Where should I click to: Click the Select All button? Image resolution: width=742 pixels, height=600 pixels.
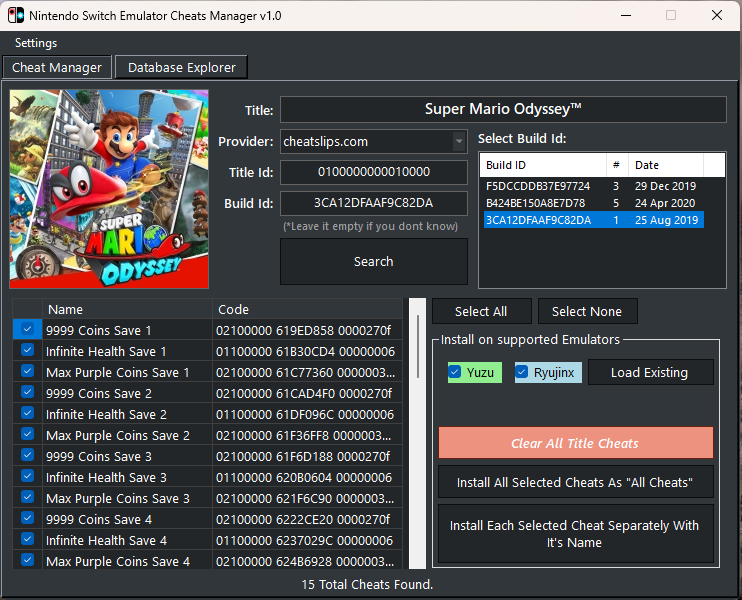coord(481,311)
